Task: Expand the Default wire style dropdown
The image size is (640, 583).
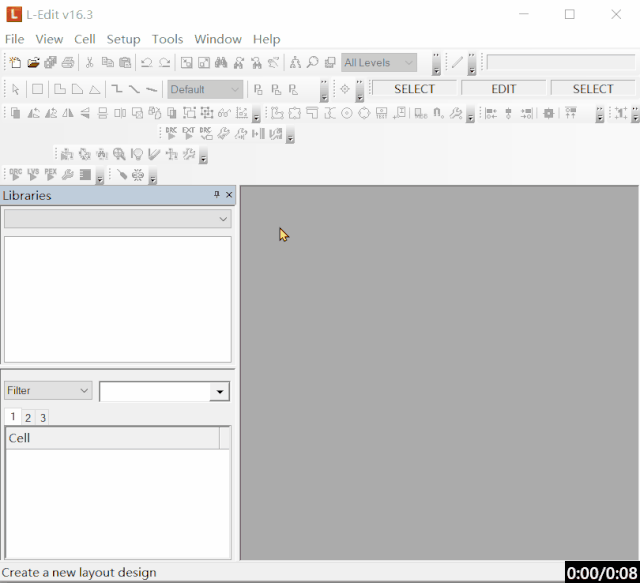Action: pyautogui.click(x=205, y=89)
